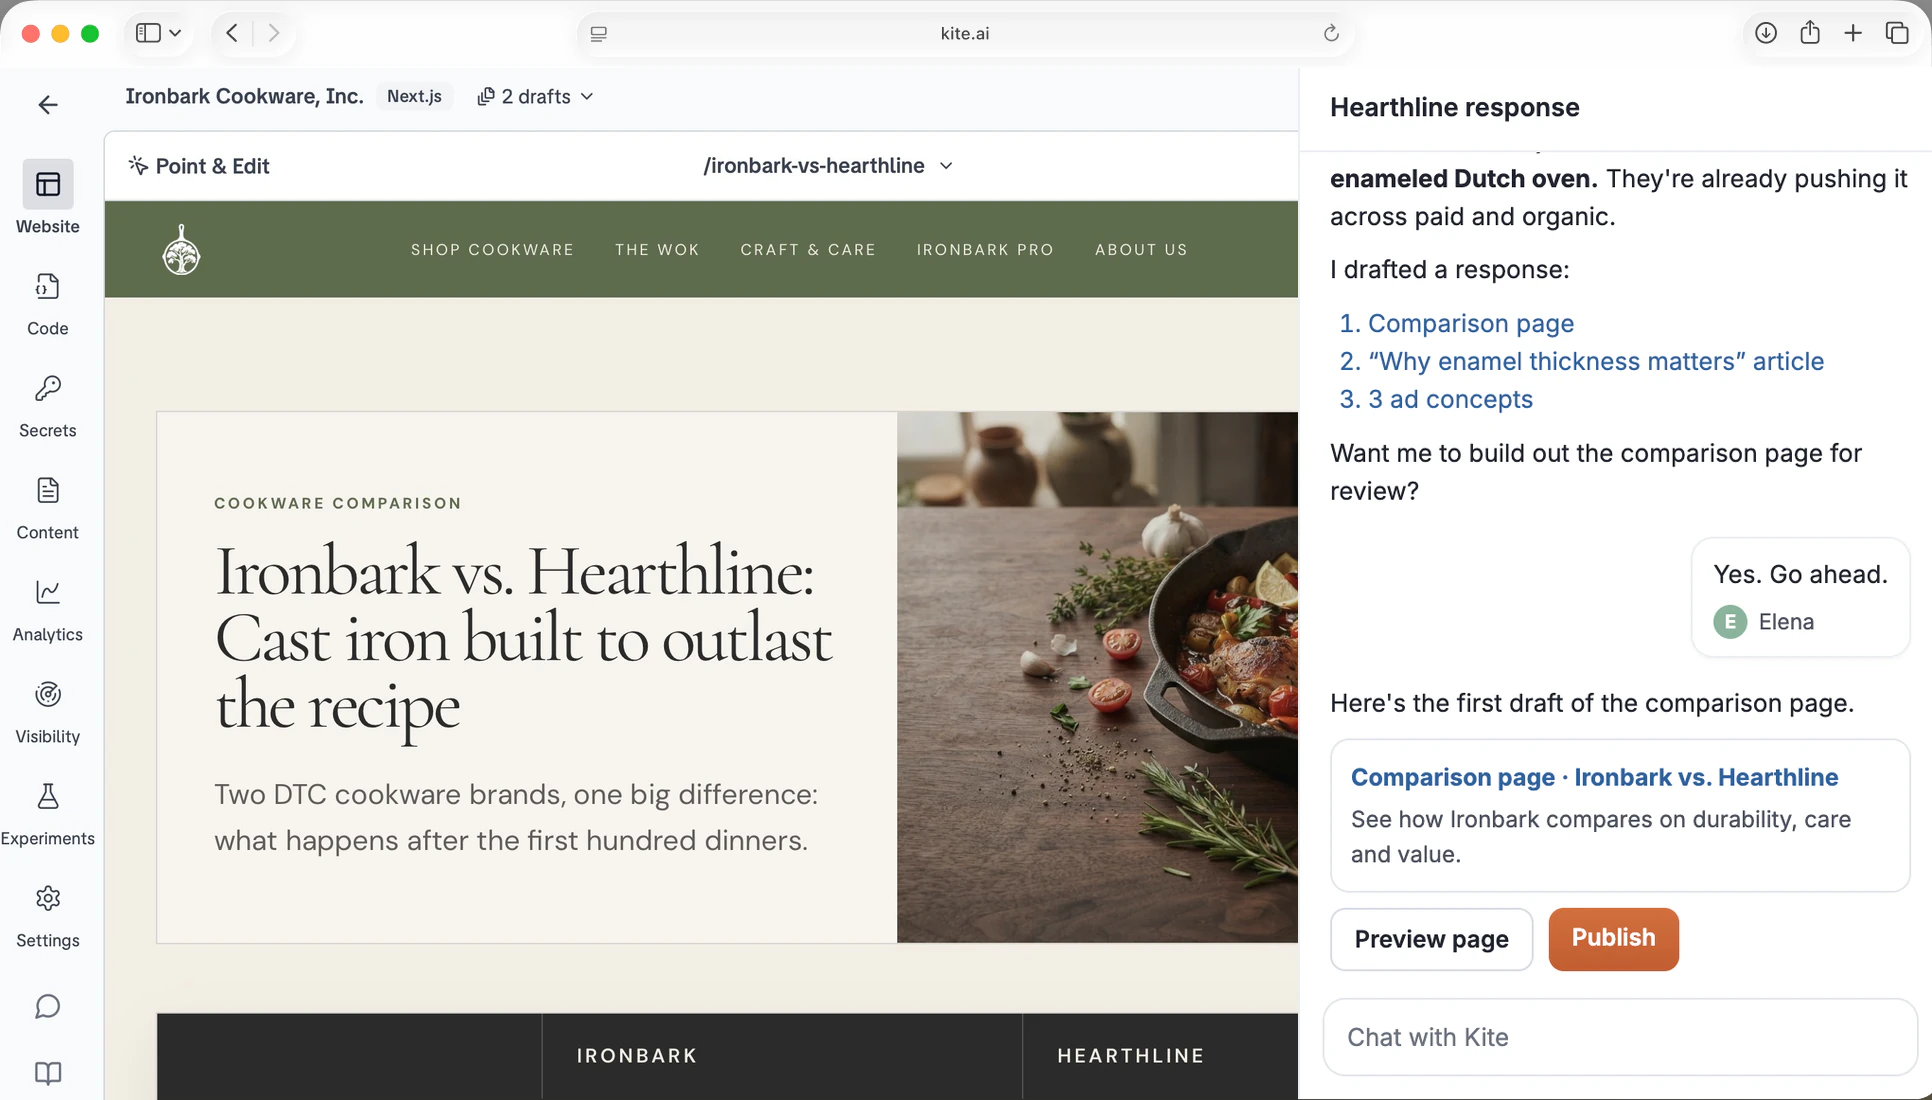Expand the 2 drafts dropdown
This screenshot has height=1100, width=1932.
[536, 96]
